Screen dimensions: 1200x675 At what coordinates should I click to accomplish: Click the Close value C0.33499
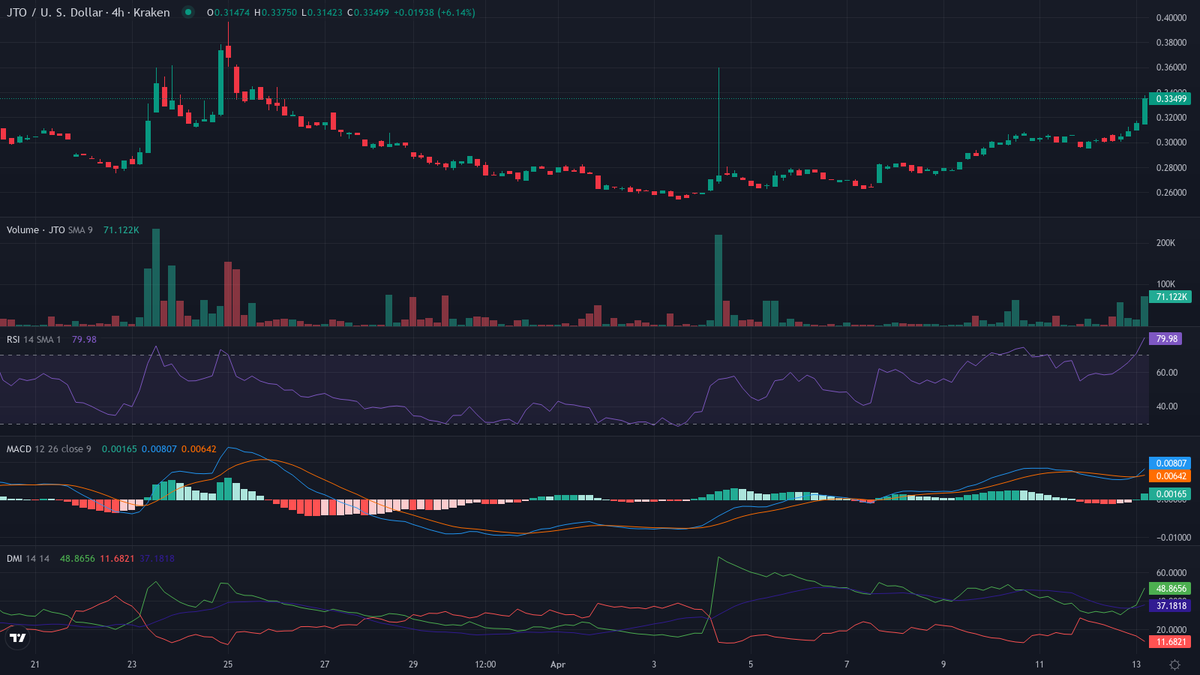tap(367, 12)
